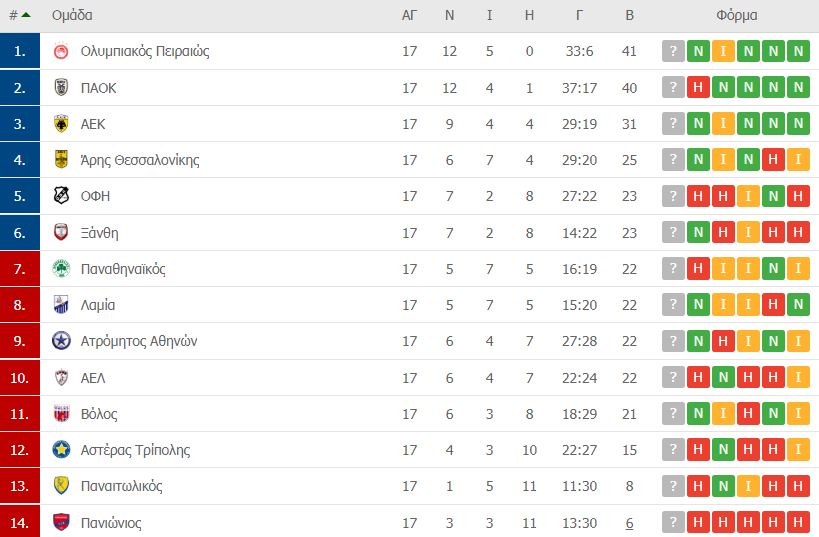Sort standings by the B points column

tap(629, 15)
